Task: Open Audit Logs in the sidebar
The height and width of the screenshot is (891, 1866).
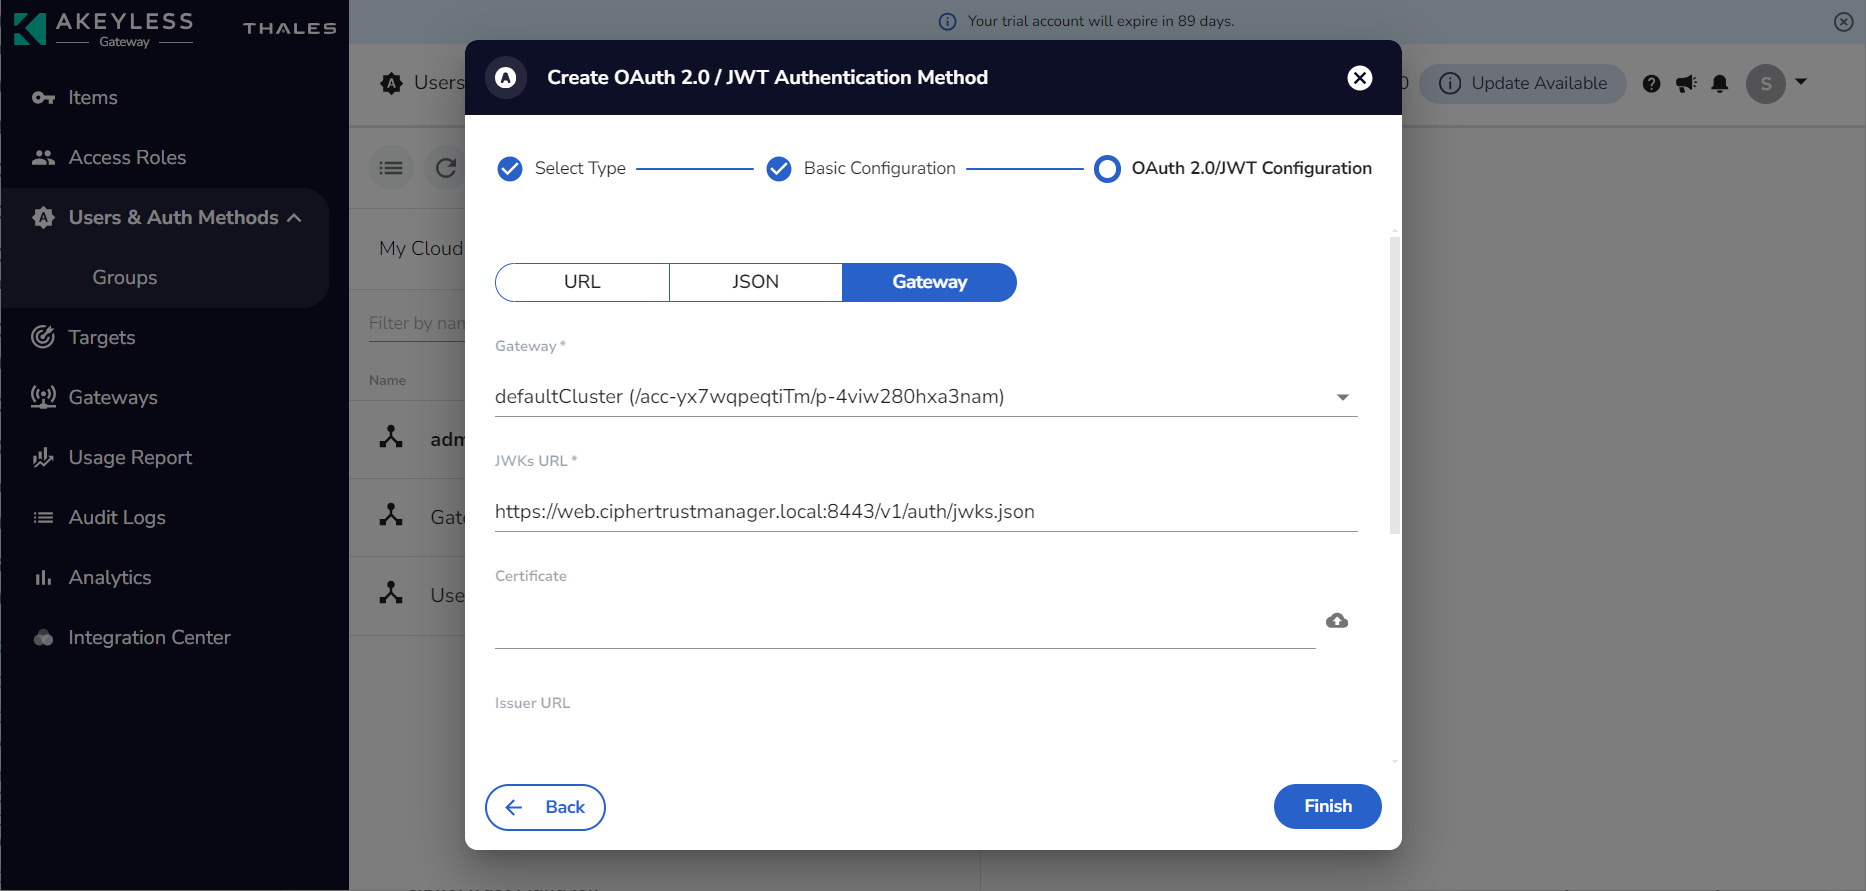Action: pos(117,518)
